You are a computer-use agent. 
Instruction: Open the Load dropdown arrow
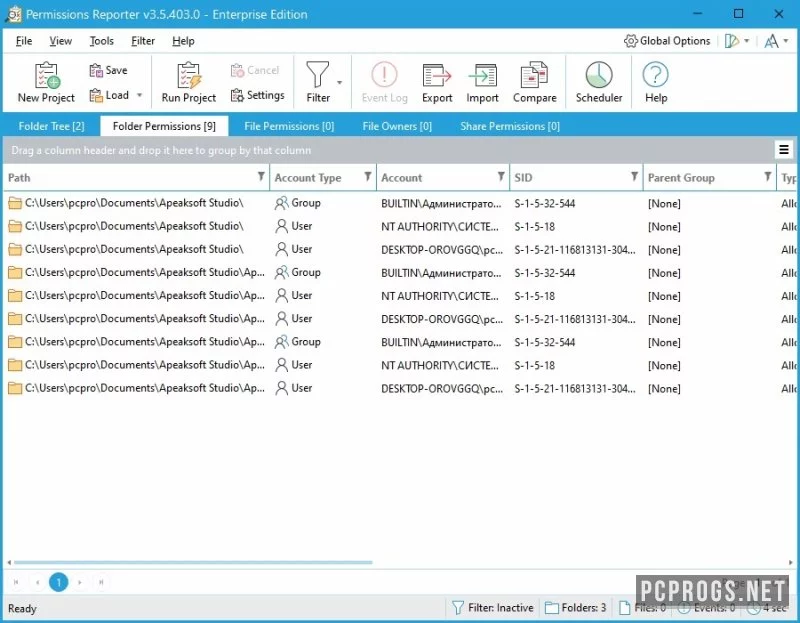(x=139, y=95)
